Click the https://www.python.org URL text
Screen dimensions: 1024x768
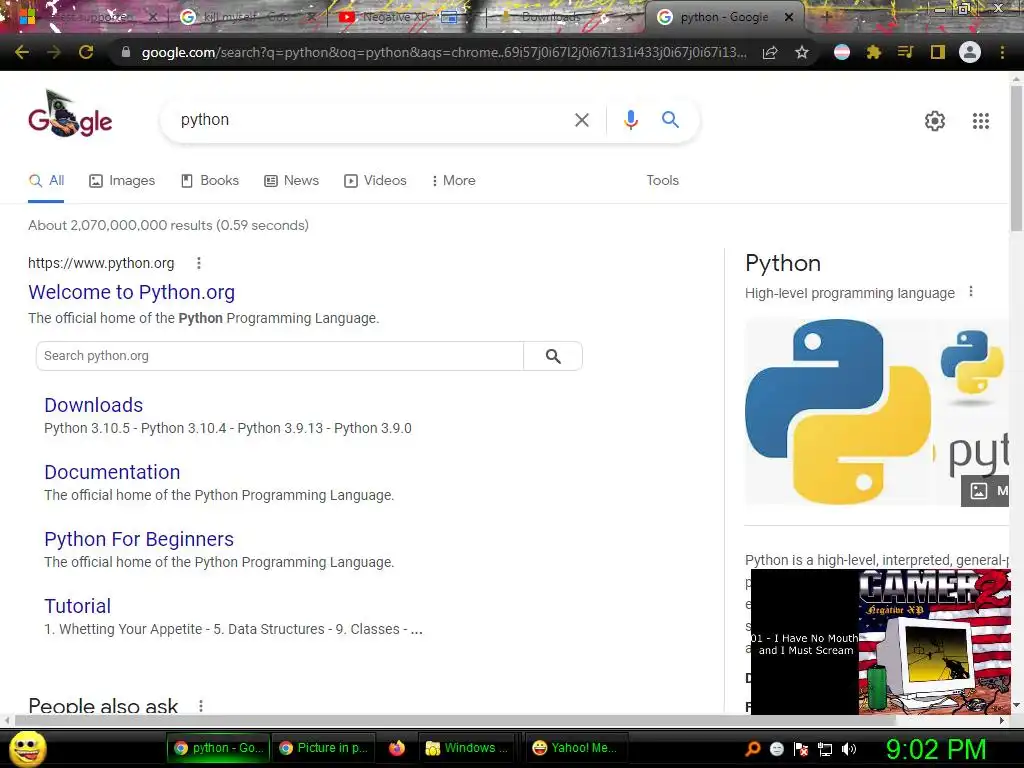[101, 263]
